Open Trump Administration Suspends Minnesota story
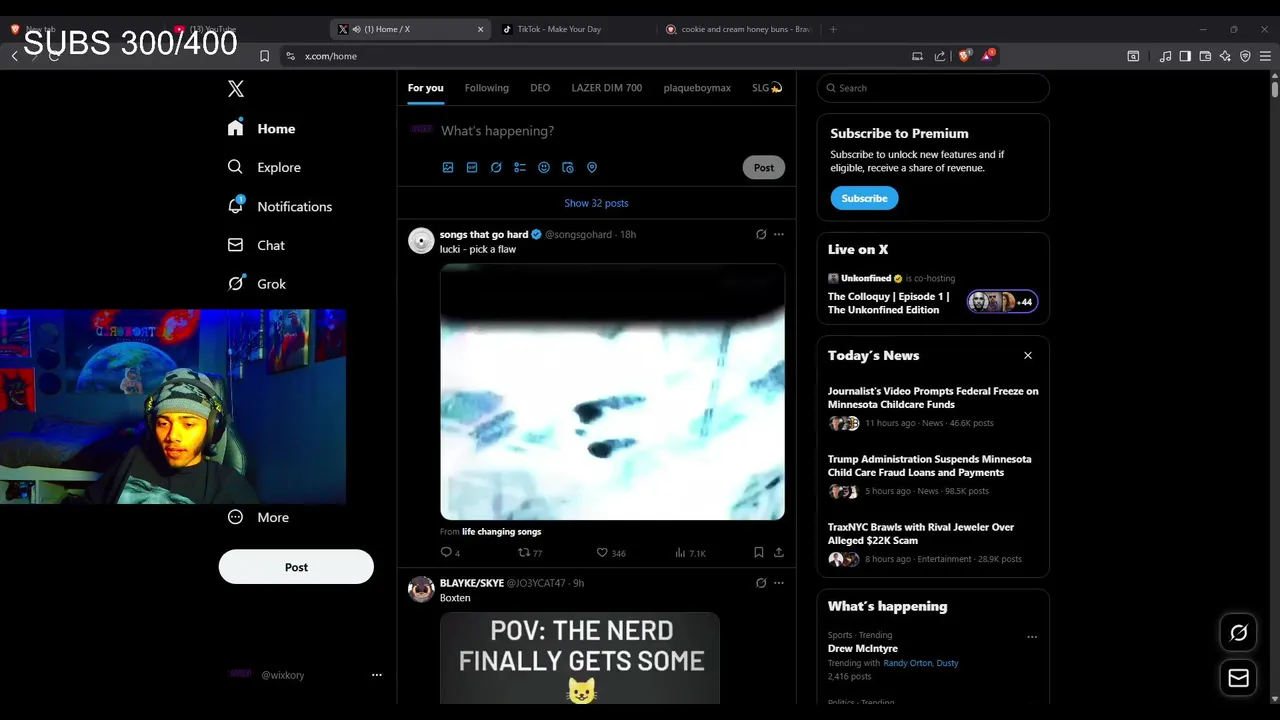1280x720 pixels. coord(930,466)
